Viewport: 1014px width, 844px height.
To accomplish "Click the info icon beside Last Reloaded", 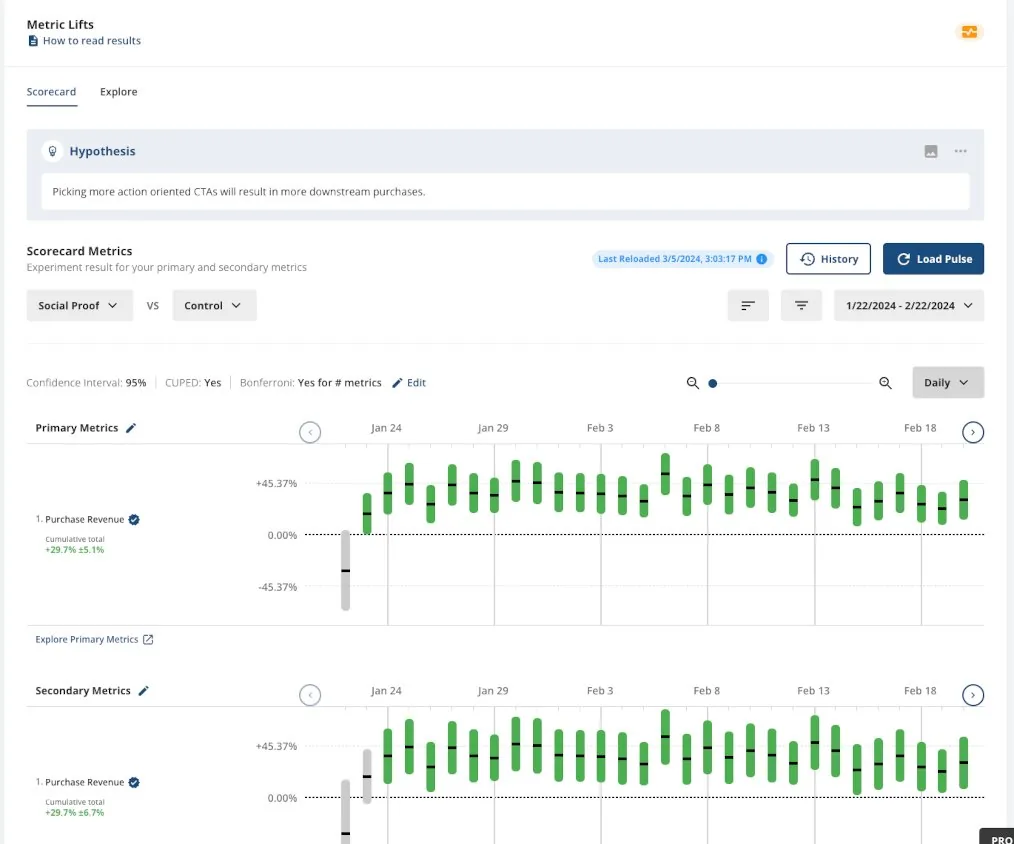I will click(x=762, y=259).
